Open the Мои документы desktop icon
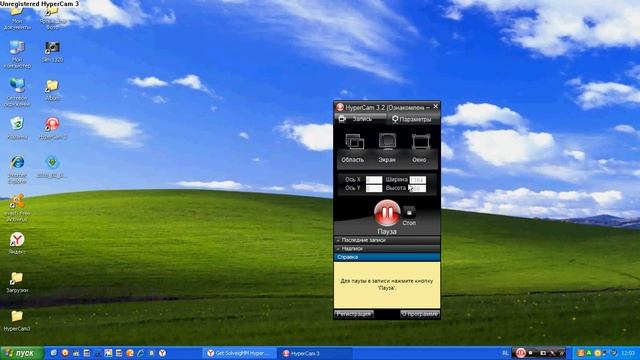The width and height of the screenshot is (640, 360). tap(17, 18)
